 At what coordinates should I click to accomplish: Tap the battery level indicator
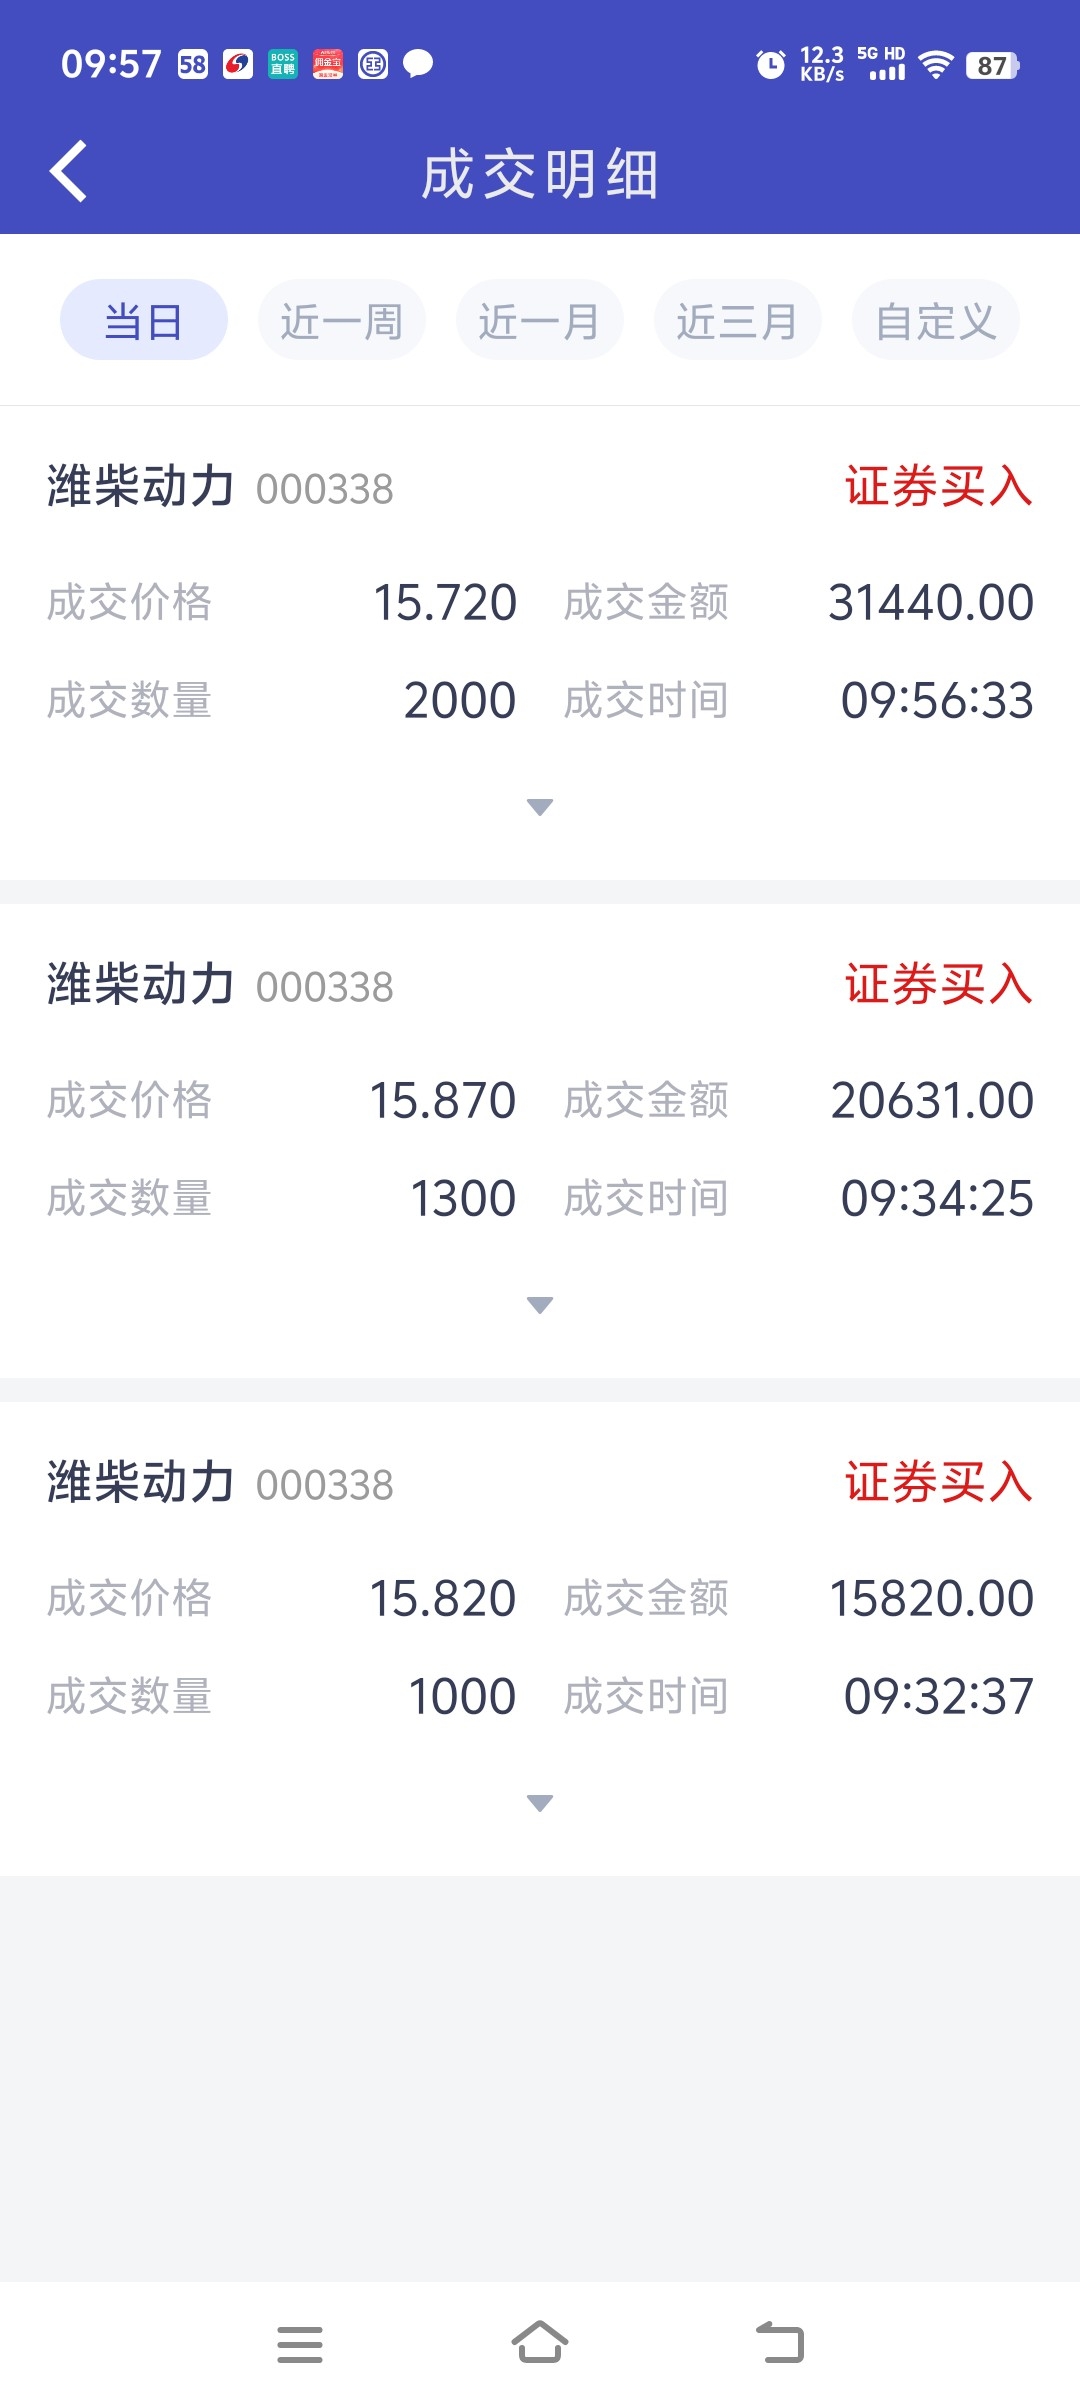click(992, 66)
